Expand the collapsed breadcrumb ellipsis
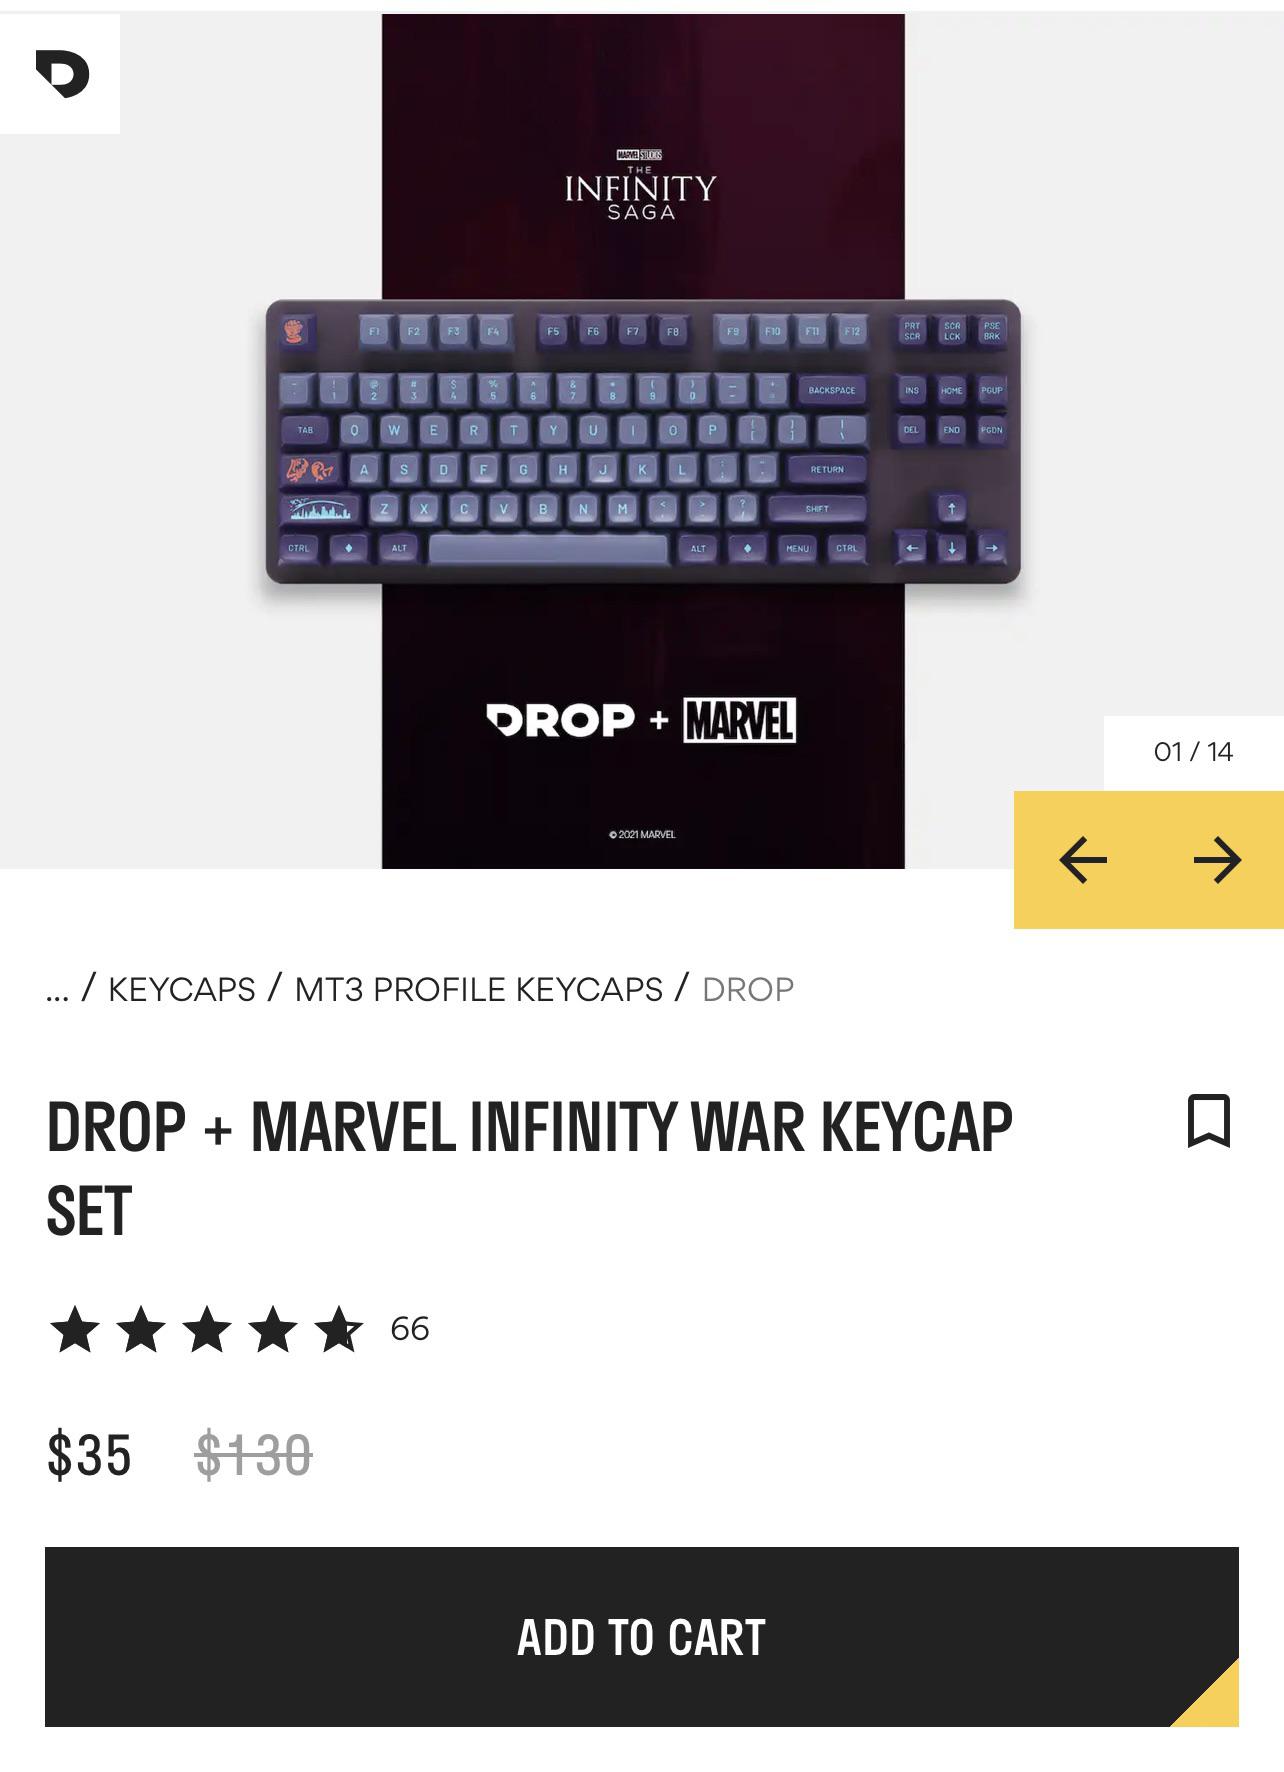 (57, 990)
